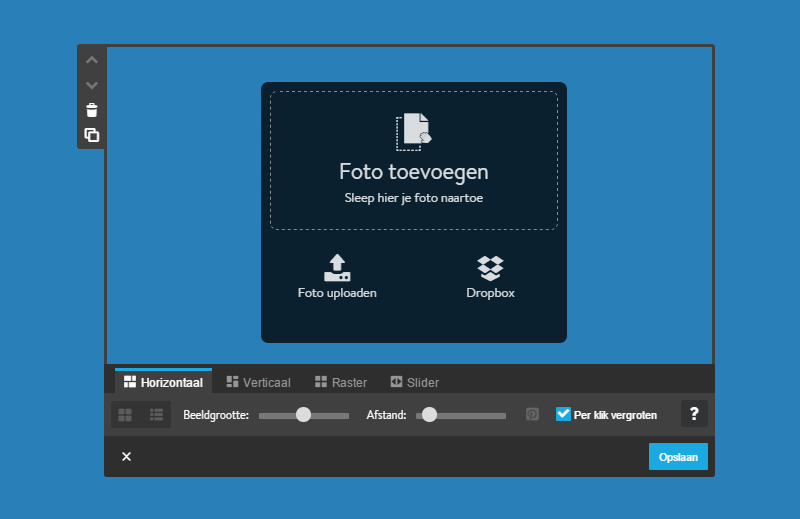Switch to the Verticaal layout tab
Screen dimensions: 800x519
coord(259,382)
